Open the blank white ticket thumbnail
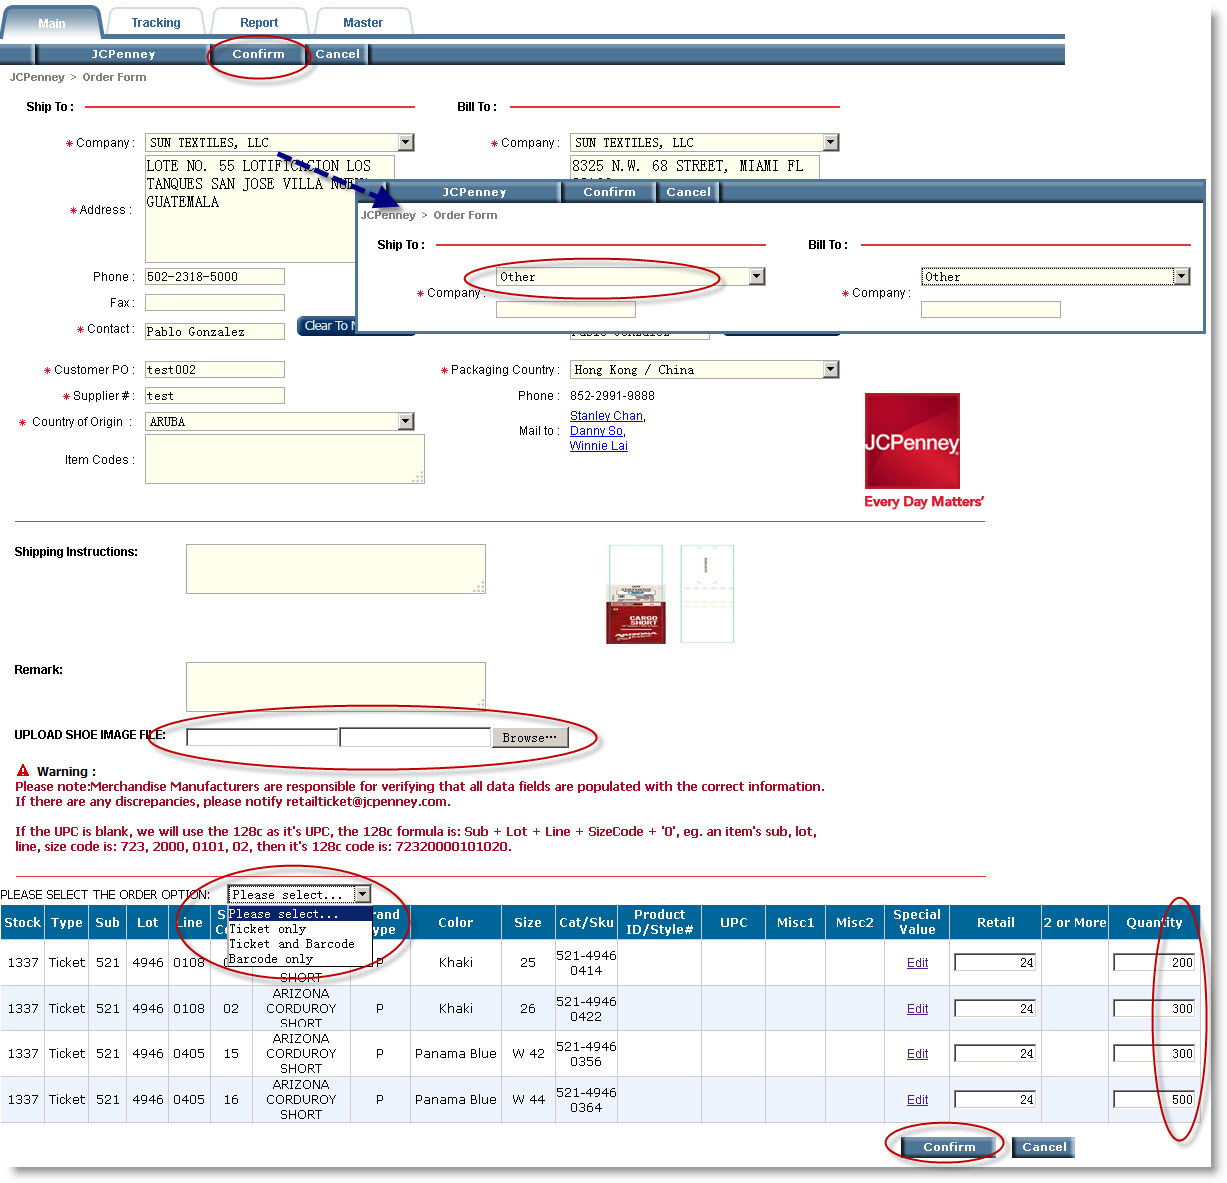The width and height of the screenshot is (1227, 1183). 707,594
